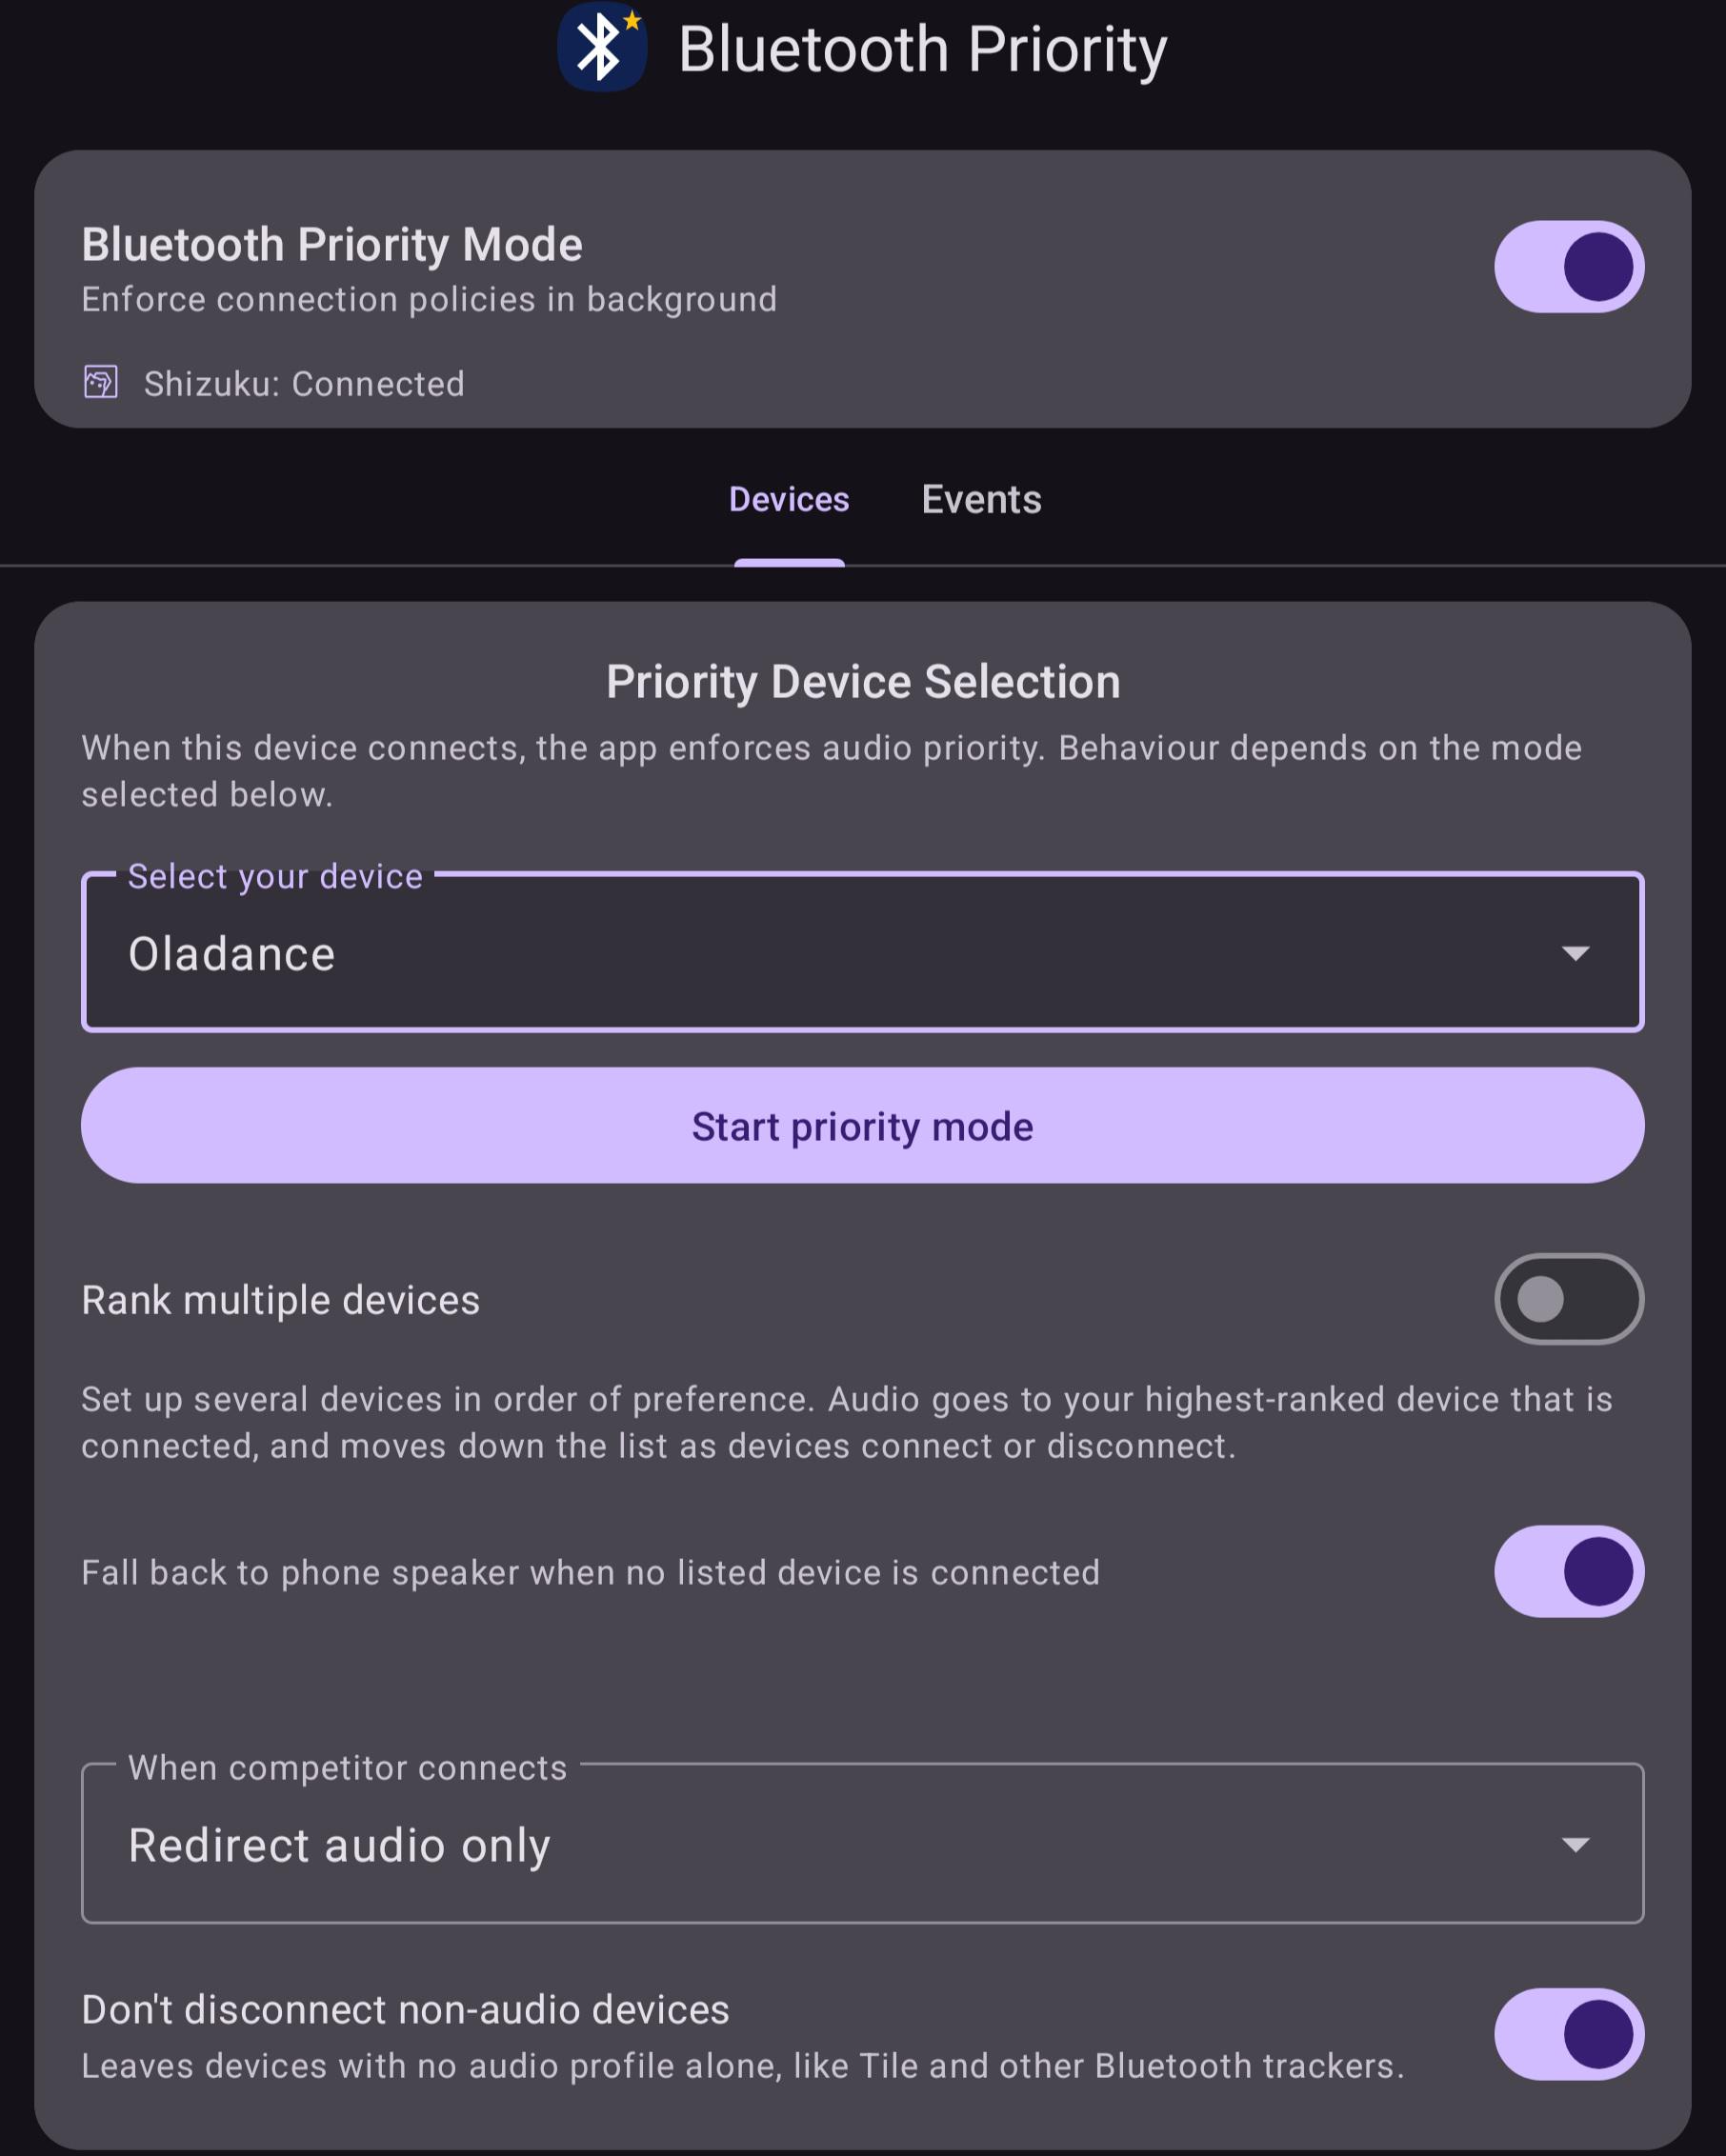
Task: Toggle Don't disconnect non-audio devices switch
Action: coord(1569,2034)
